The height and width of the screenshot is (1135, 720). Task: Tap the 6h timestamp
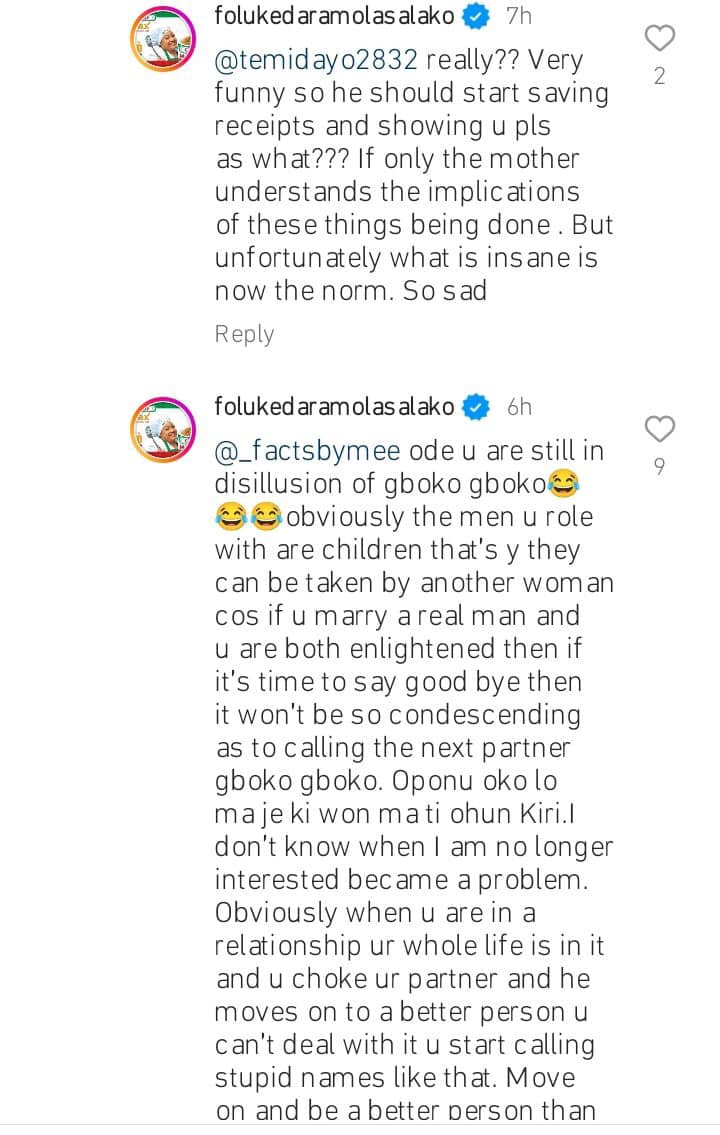[519, 407]
